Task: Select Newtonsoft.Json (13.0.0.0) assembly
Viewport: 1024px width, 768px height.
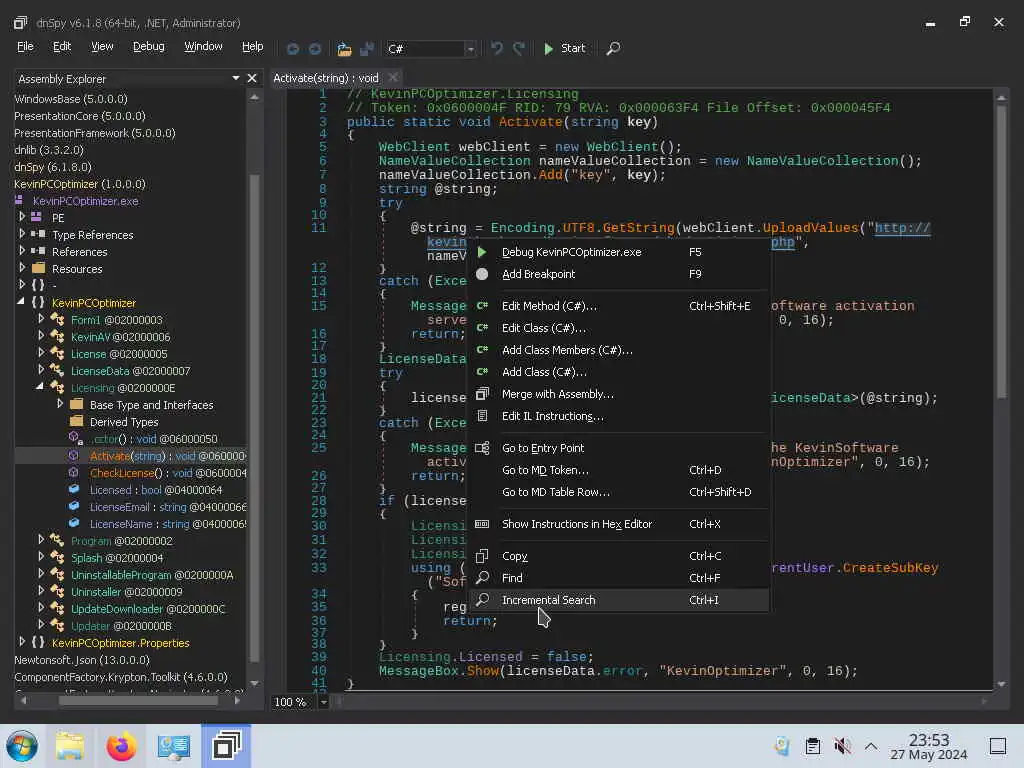Action: (x=82, y=660)
